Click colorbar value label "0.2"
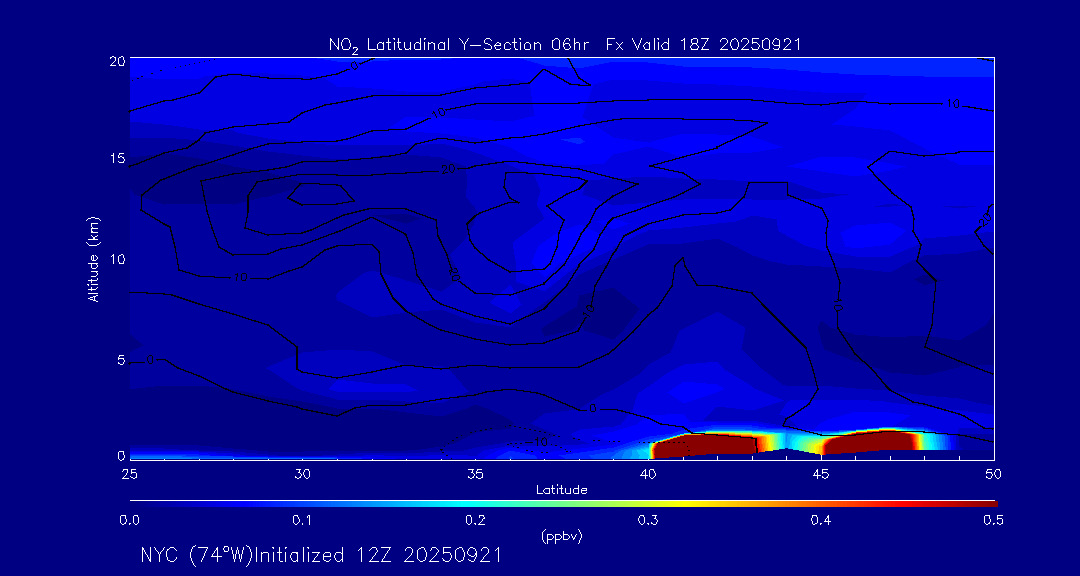The width and height of the screenshot is (1080, 576). pyautogui.click(x=475, y=521)
